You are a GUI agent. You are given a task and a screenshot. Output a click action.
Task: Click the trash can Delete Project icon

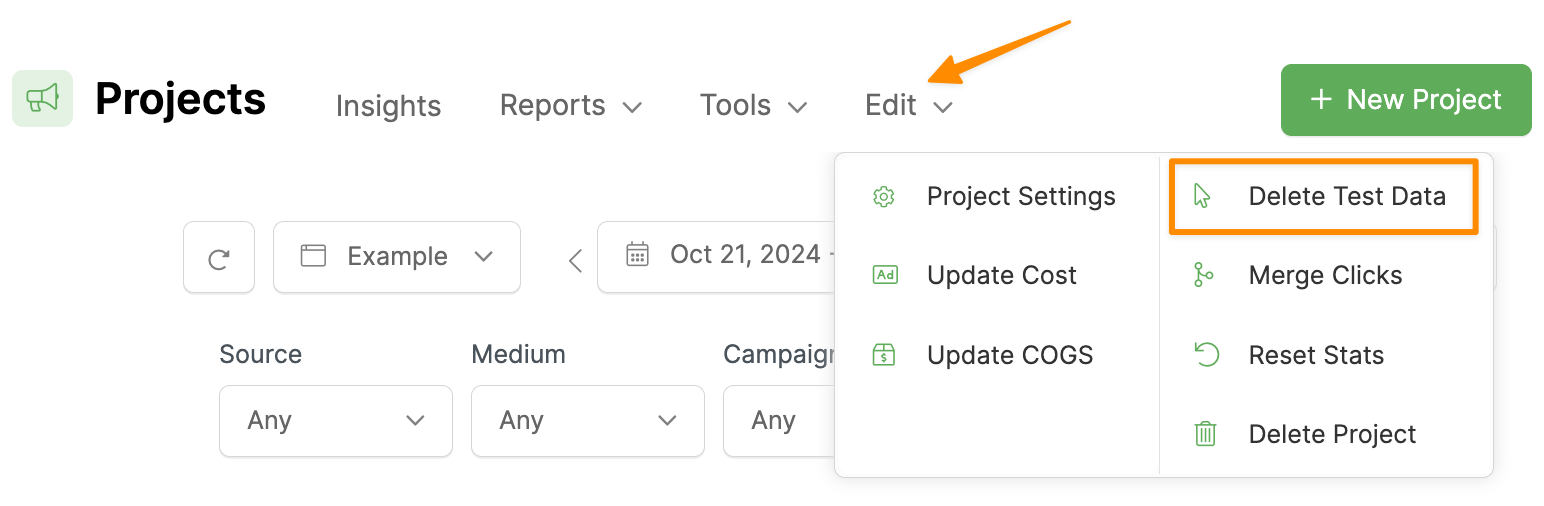click(x=1206, y=434)
